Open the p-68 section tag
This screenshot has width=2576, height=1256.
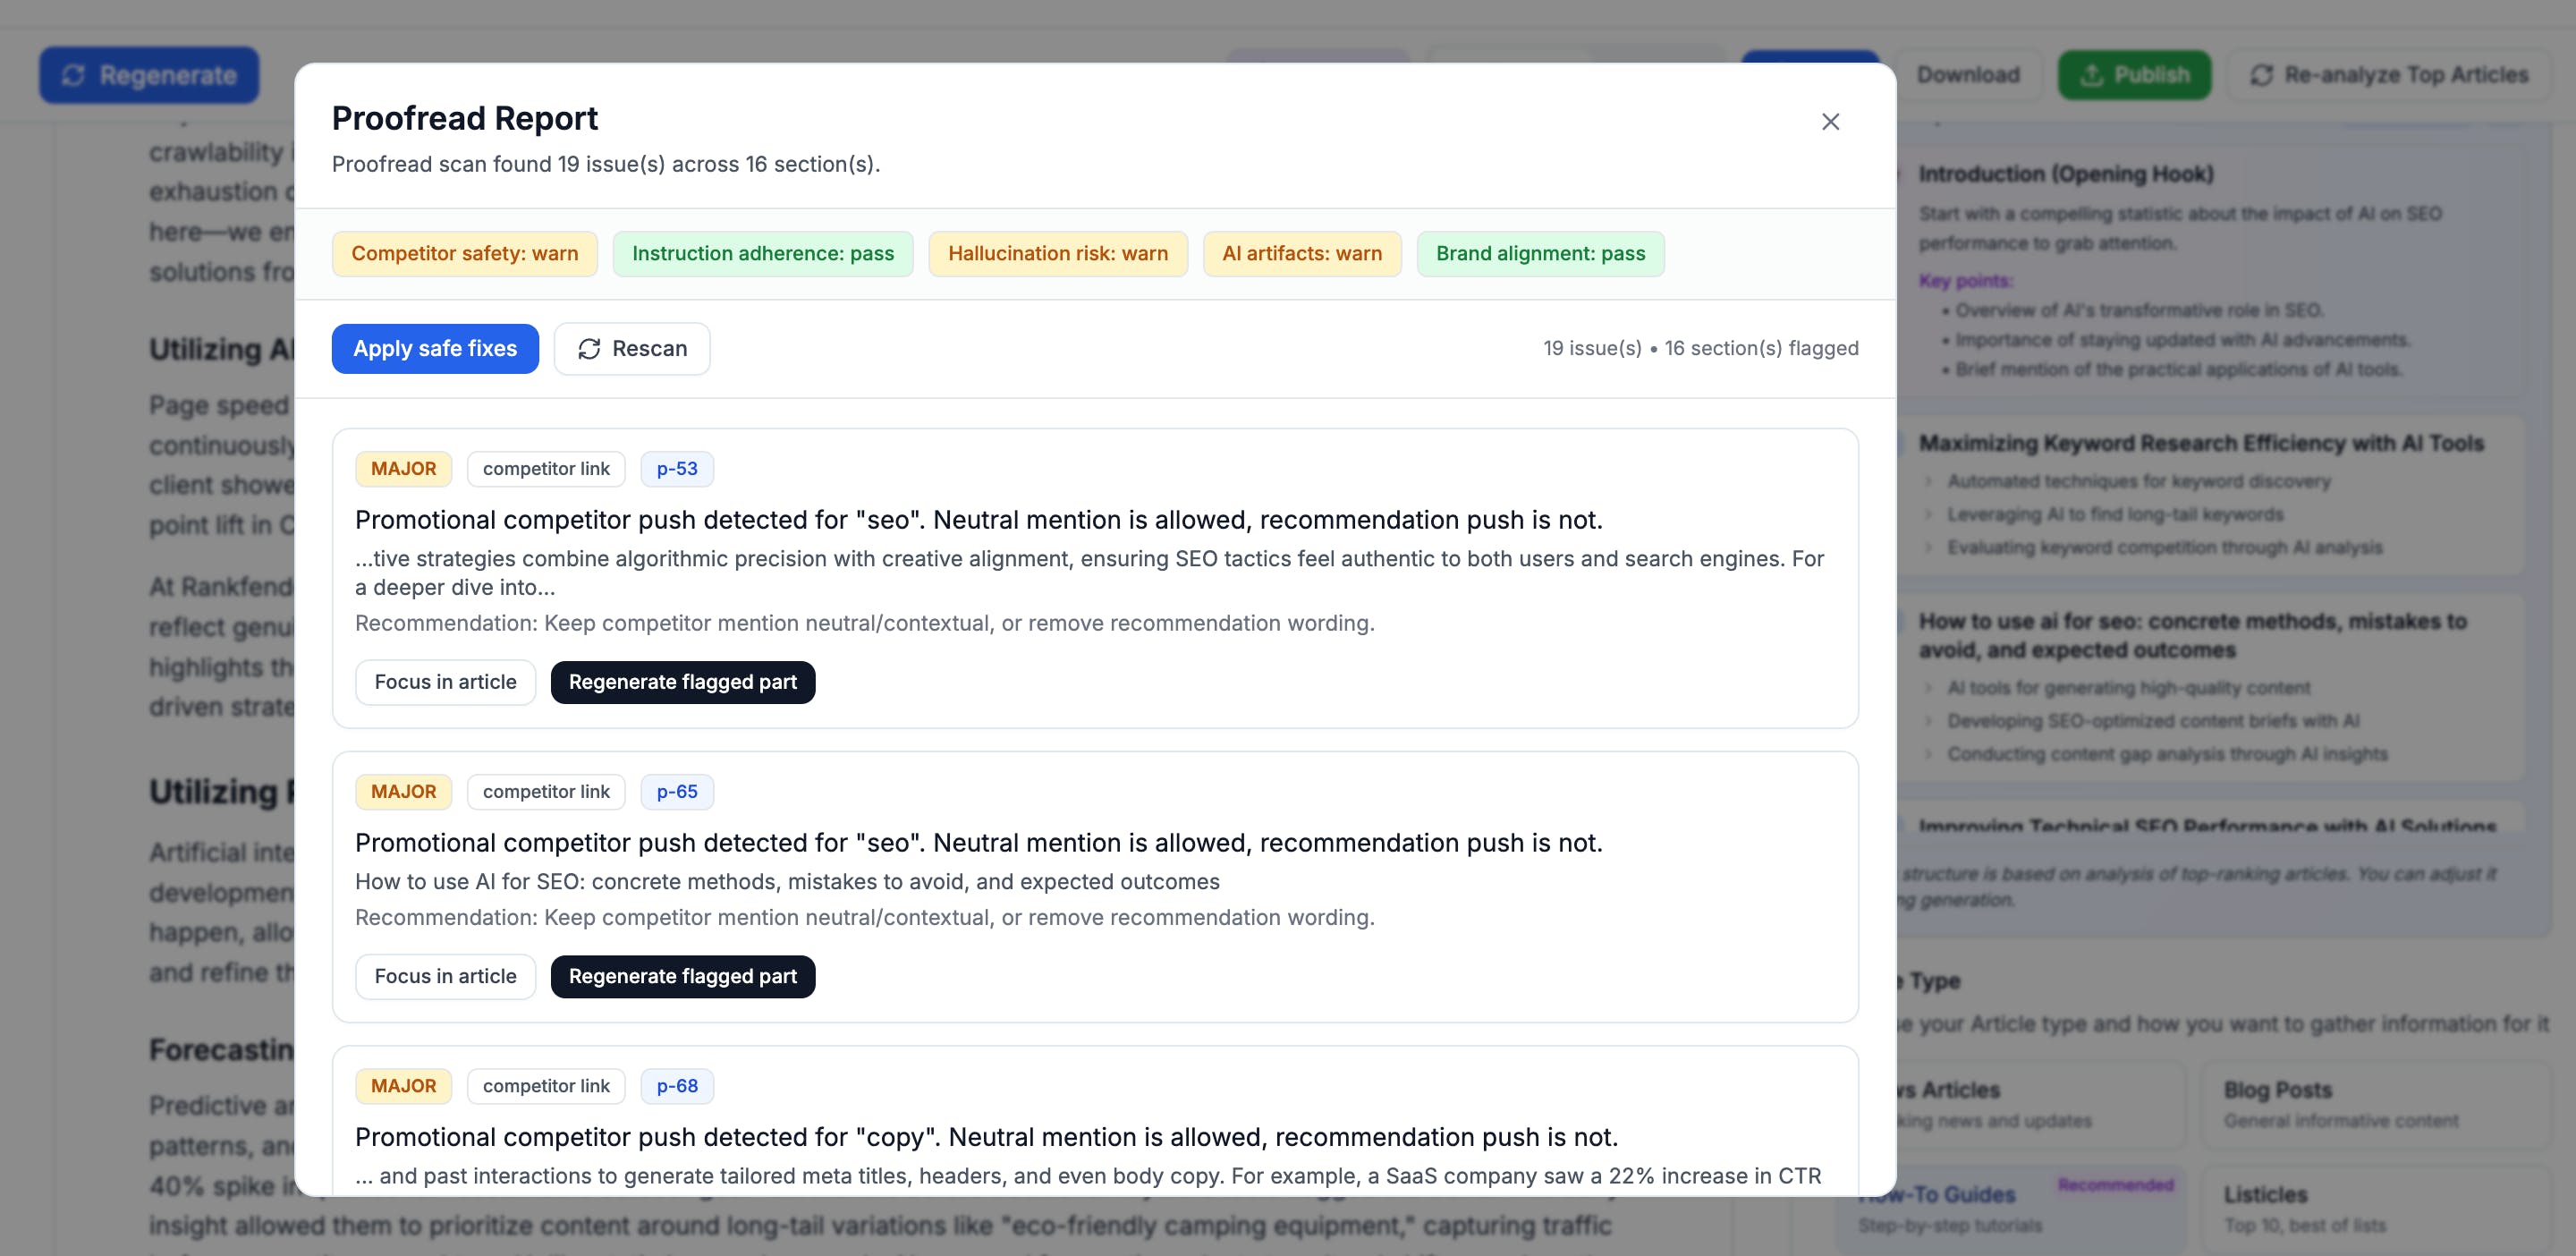676,1085
